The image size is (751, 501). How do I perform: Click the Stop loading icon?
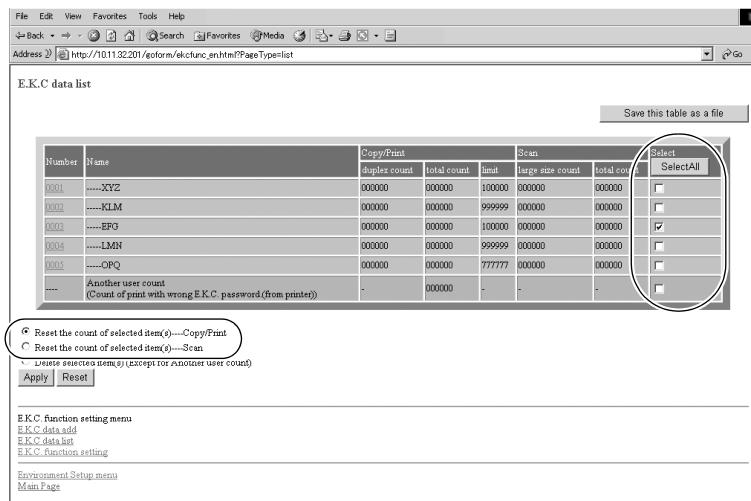(94, 35)
